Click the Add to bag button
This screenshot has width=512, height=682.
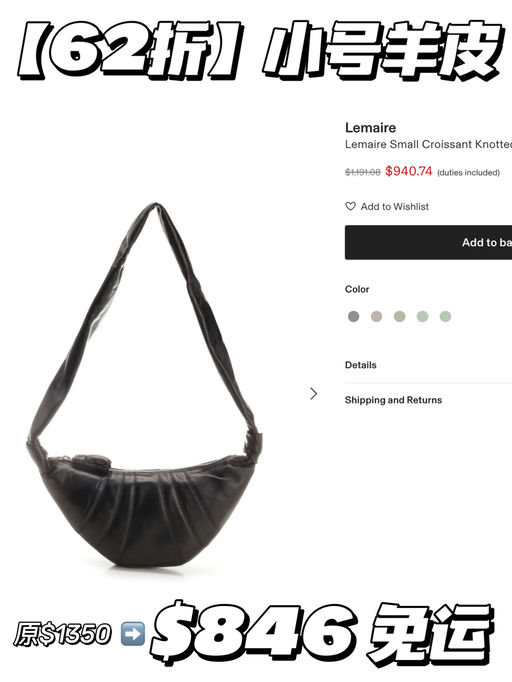(428, 242)
